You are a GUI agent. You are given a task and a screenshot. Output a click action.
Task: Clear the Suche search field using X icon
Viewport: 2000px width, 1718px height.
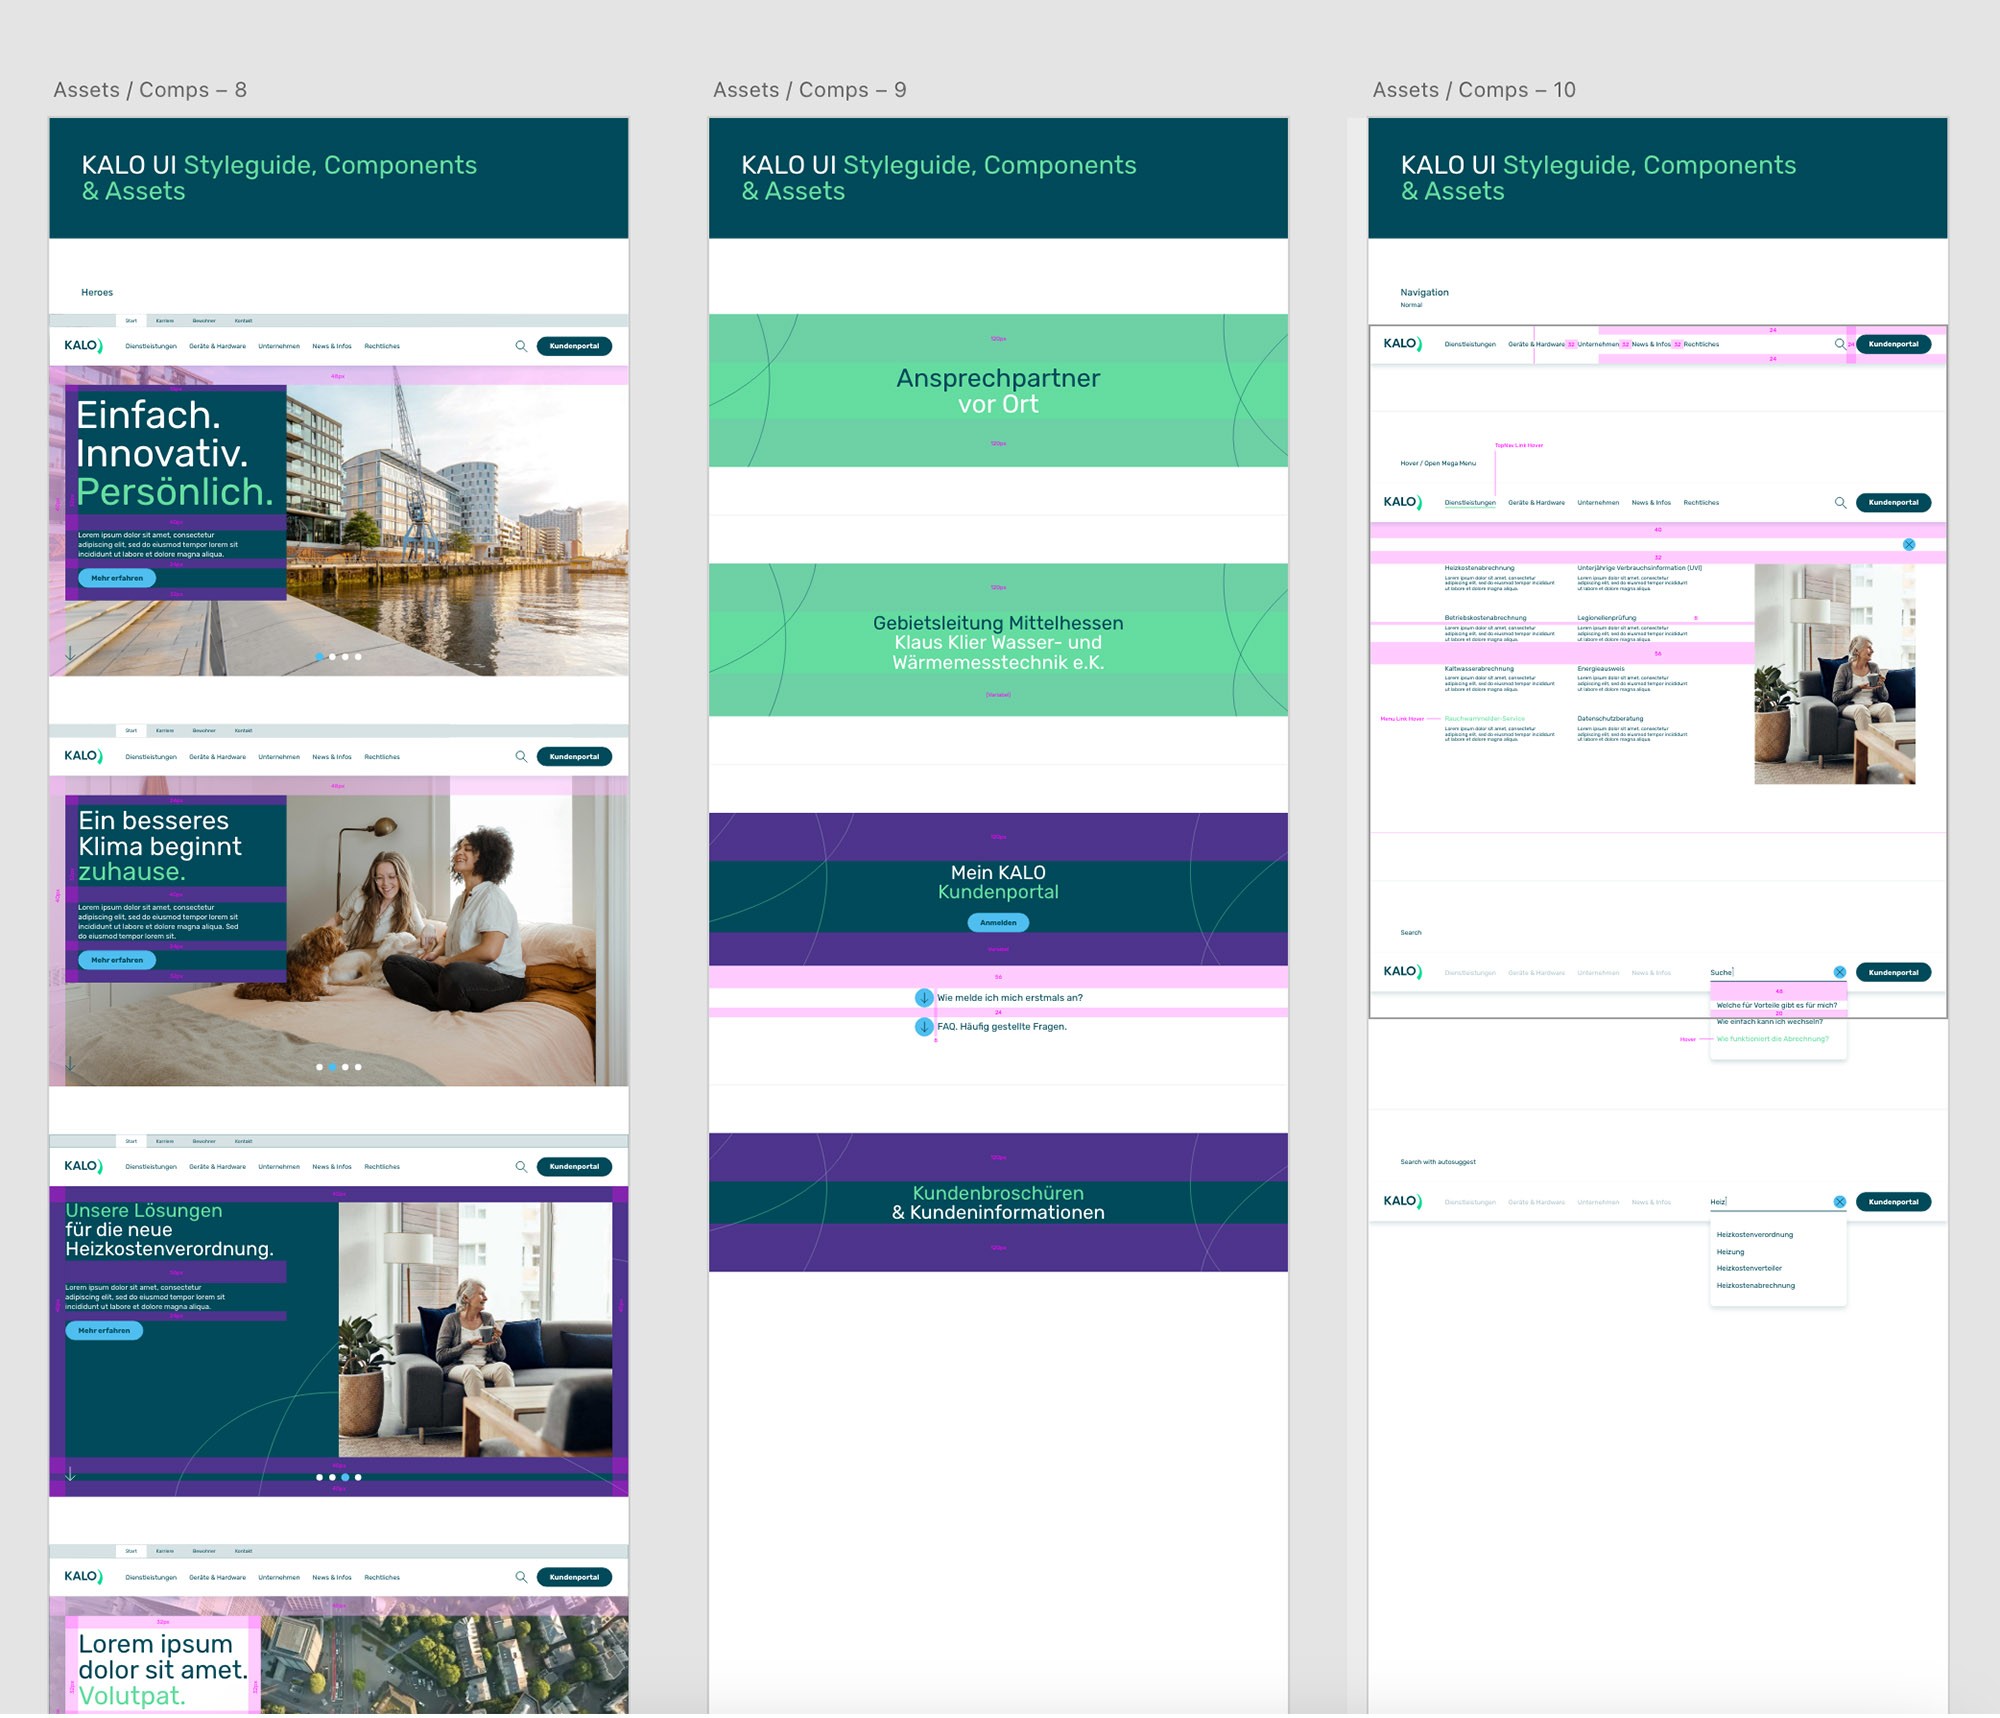click(x=1839, y=973)
